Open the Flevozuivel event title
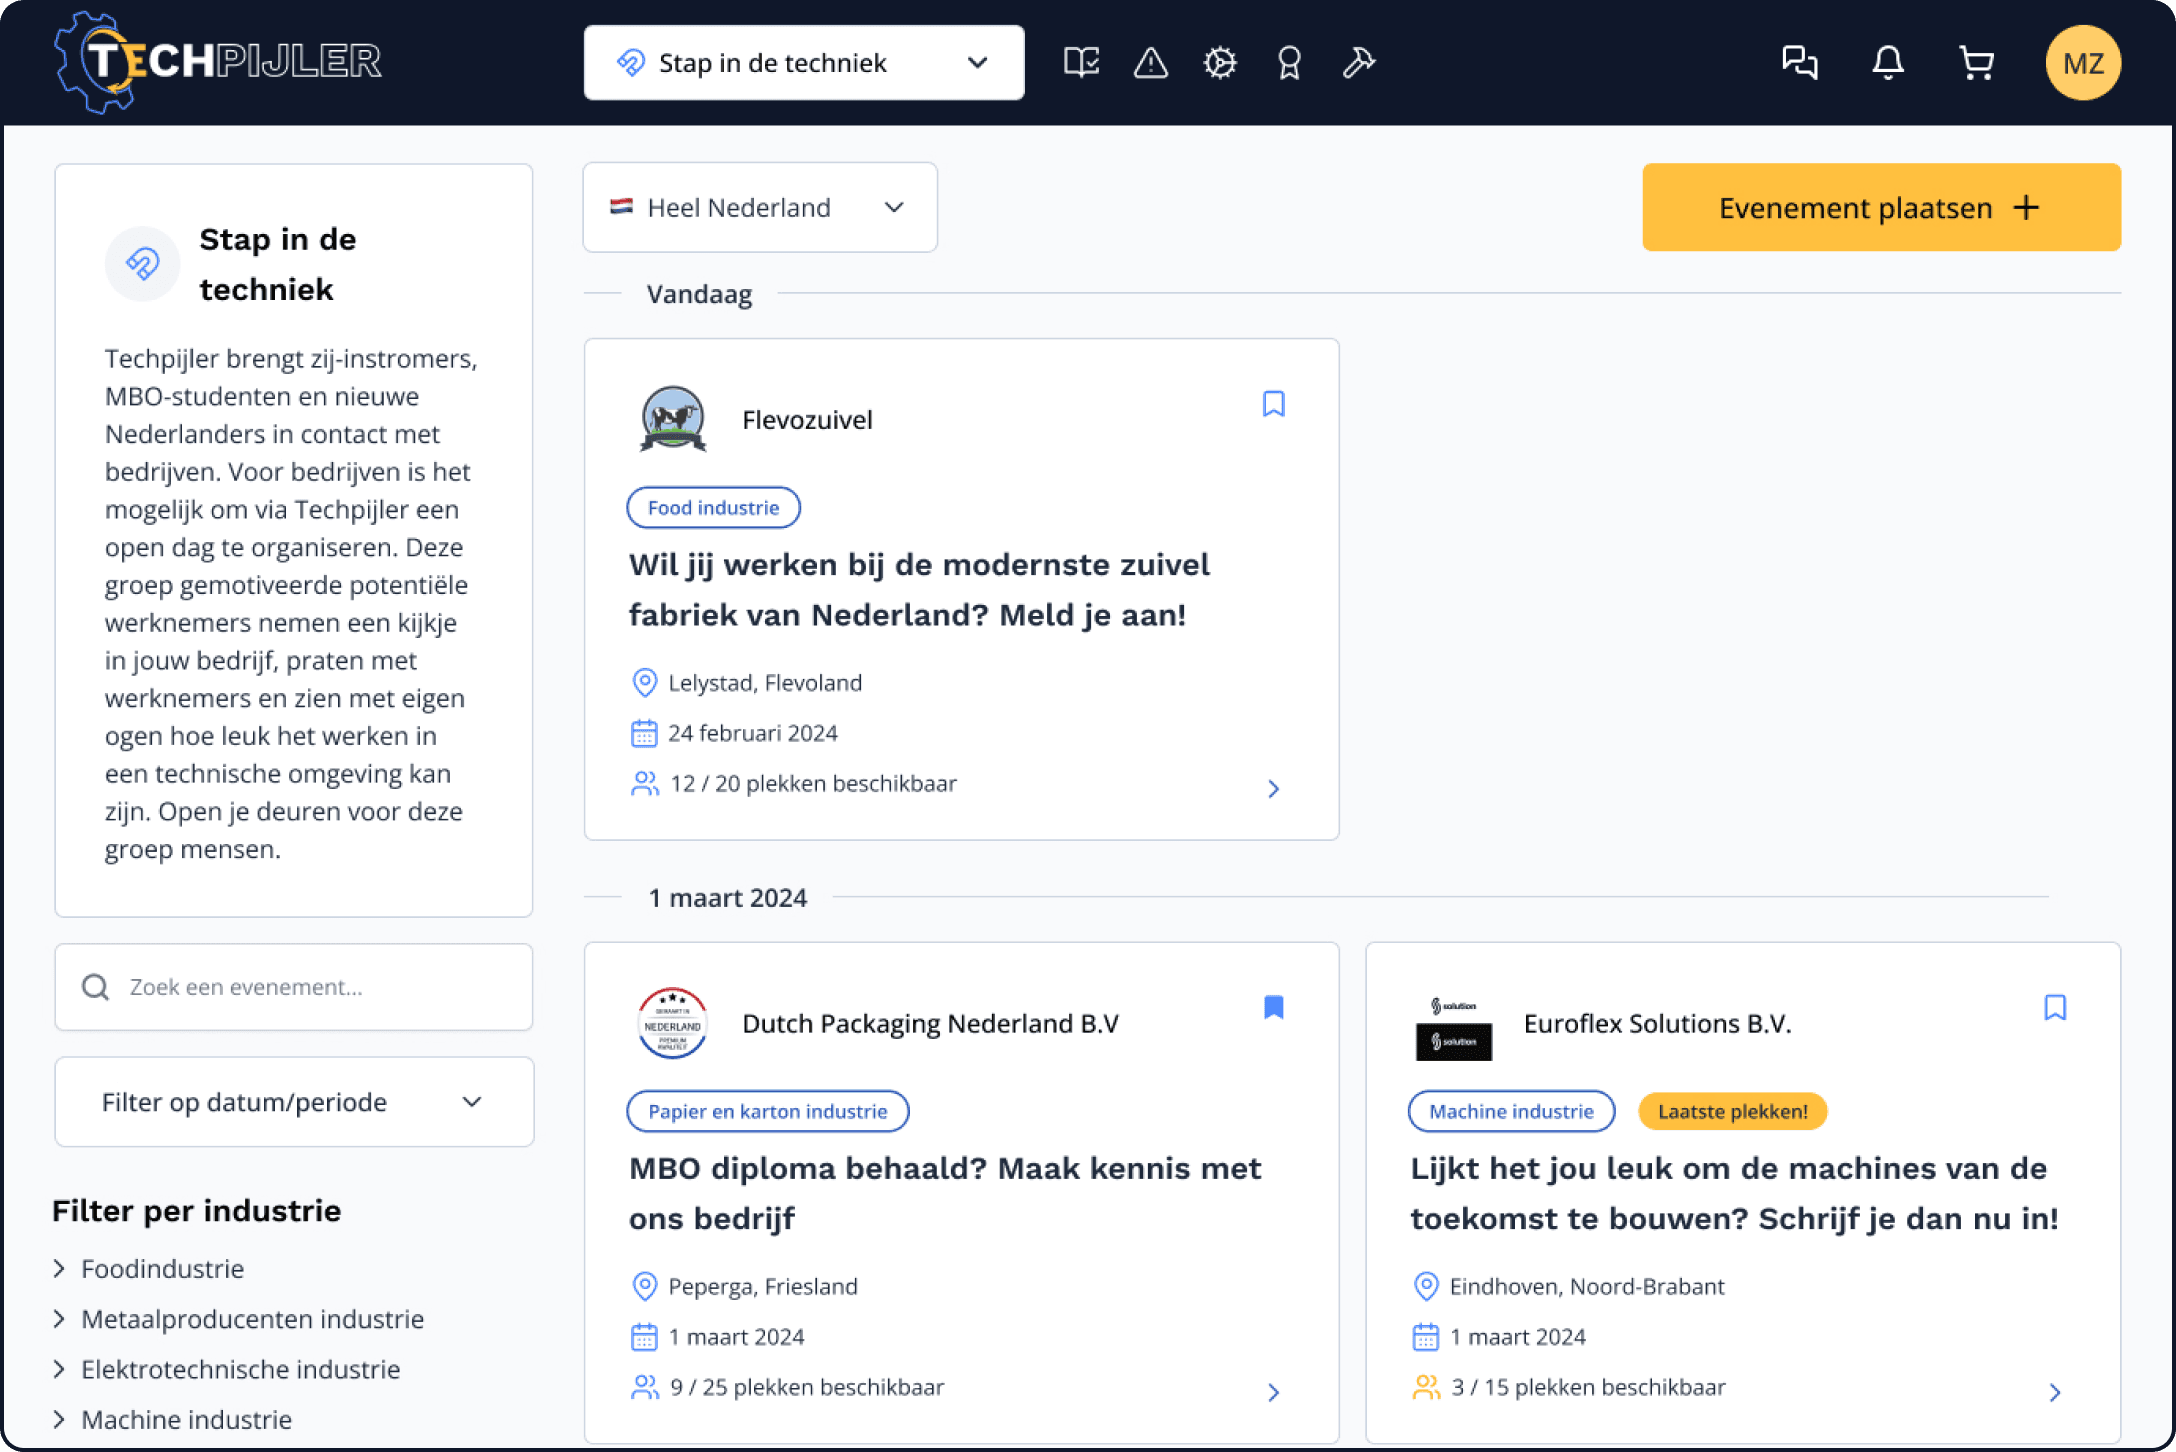 point(919,590)
